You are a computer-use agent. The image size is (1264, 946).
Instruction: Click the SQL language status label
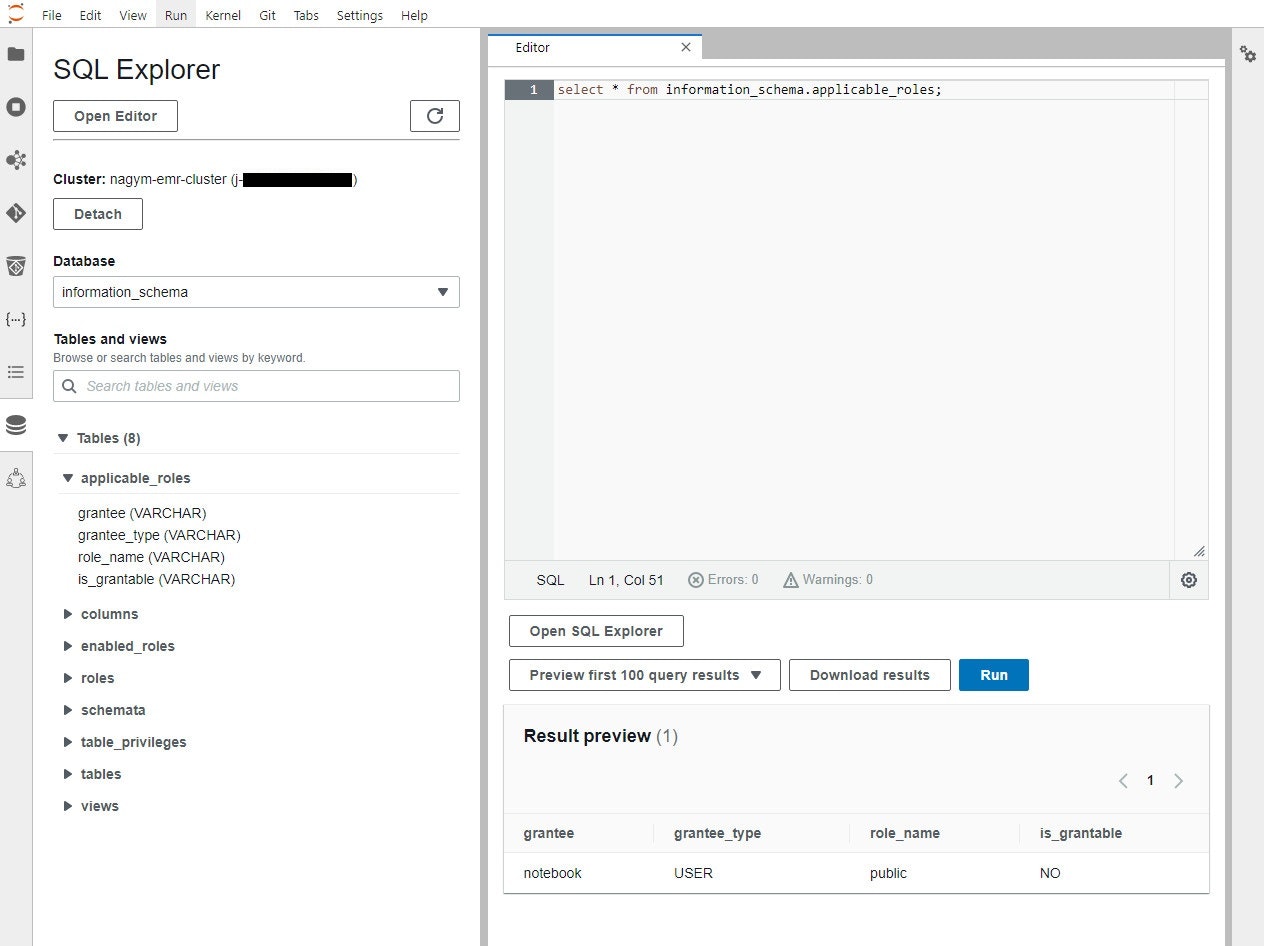click(550, 580)
